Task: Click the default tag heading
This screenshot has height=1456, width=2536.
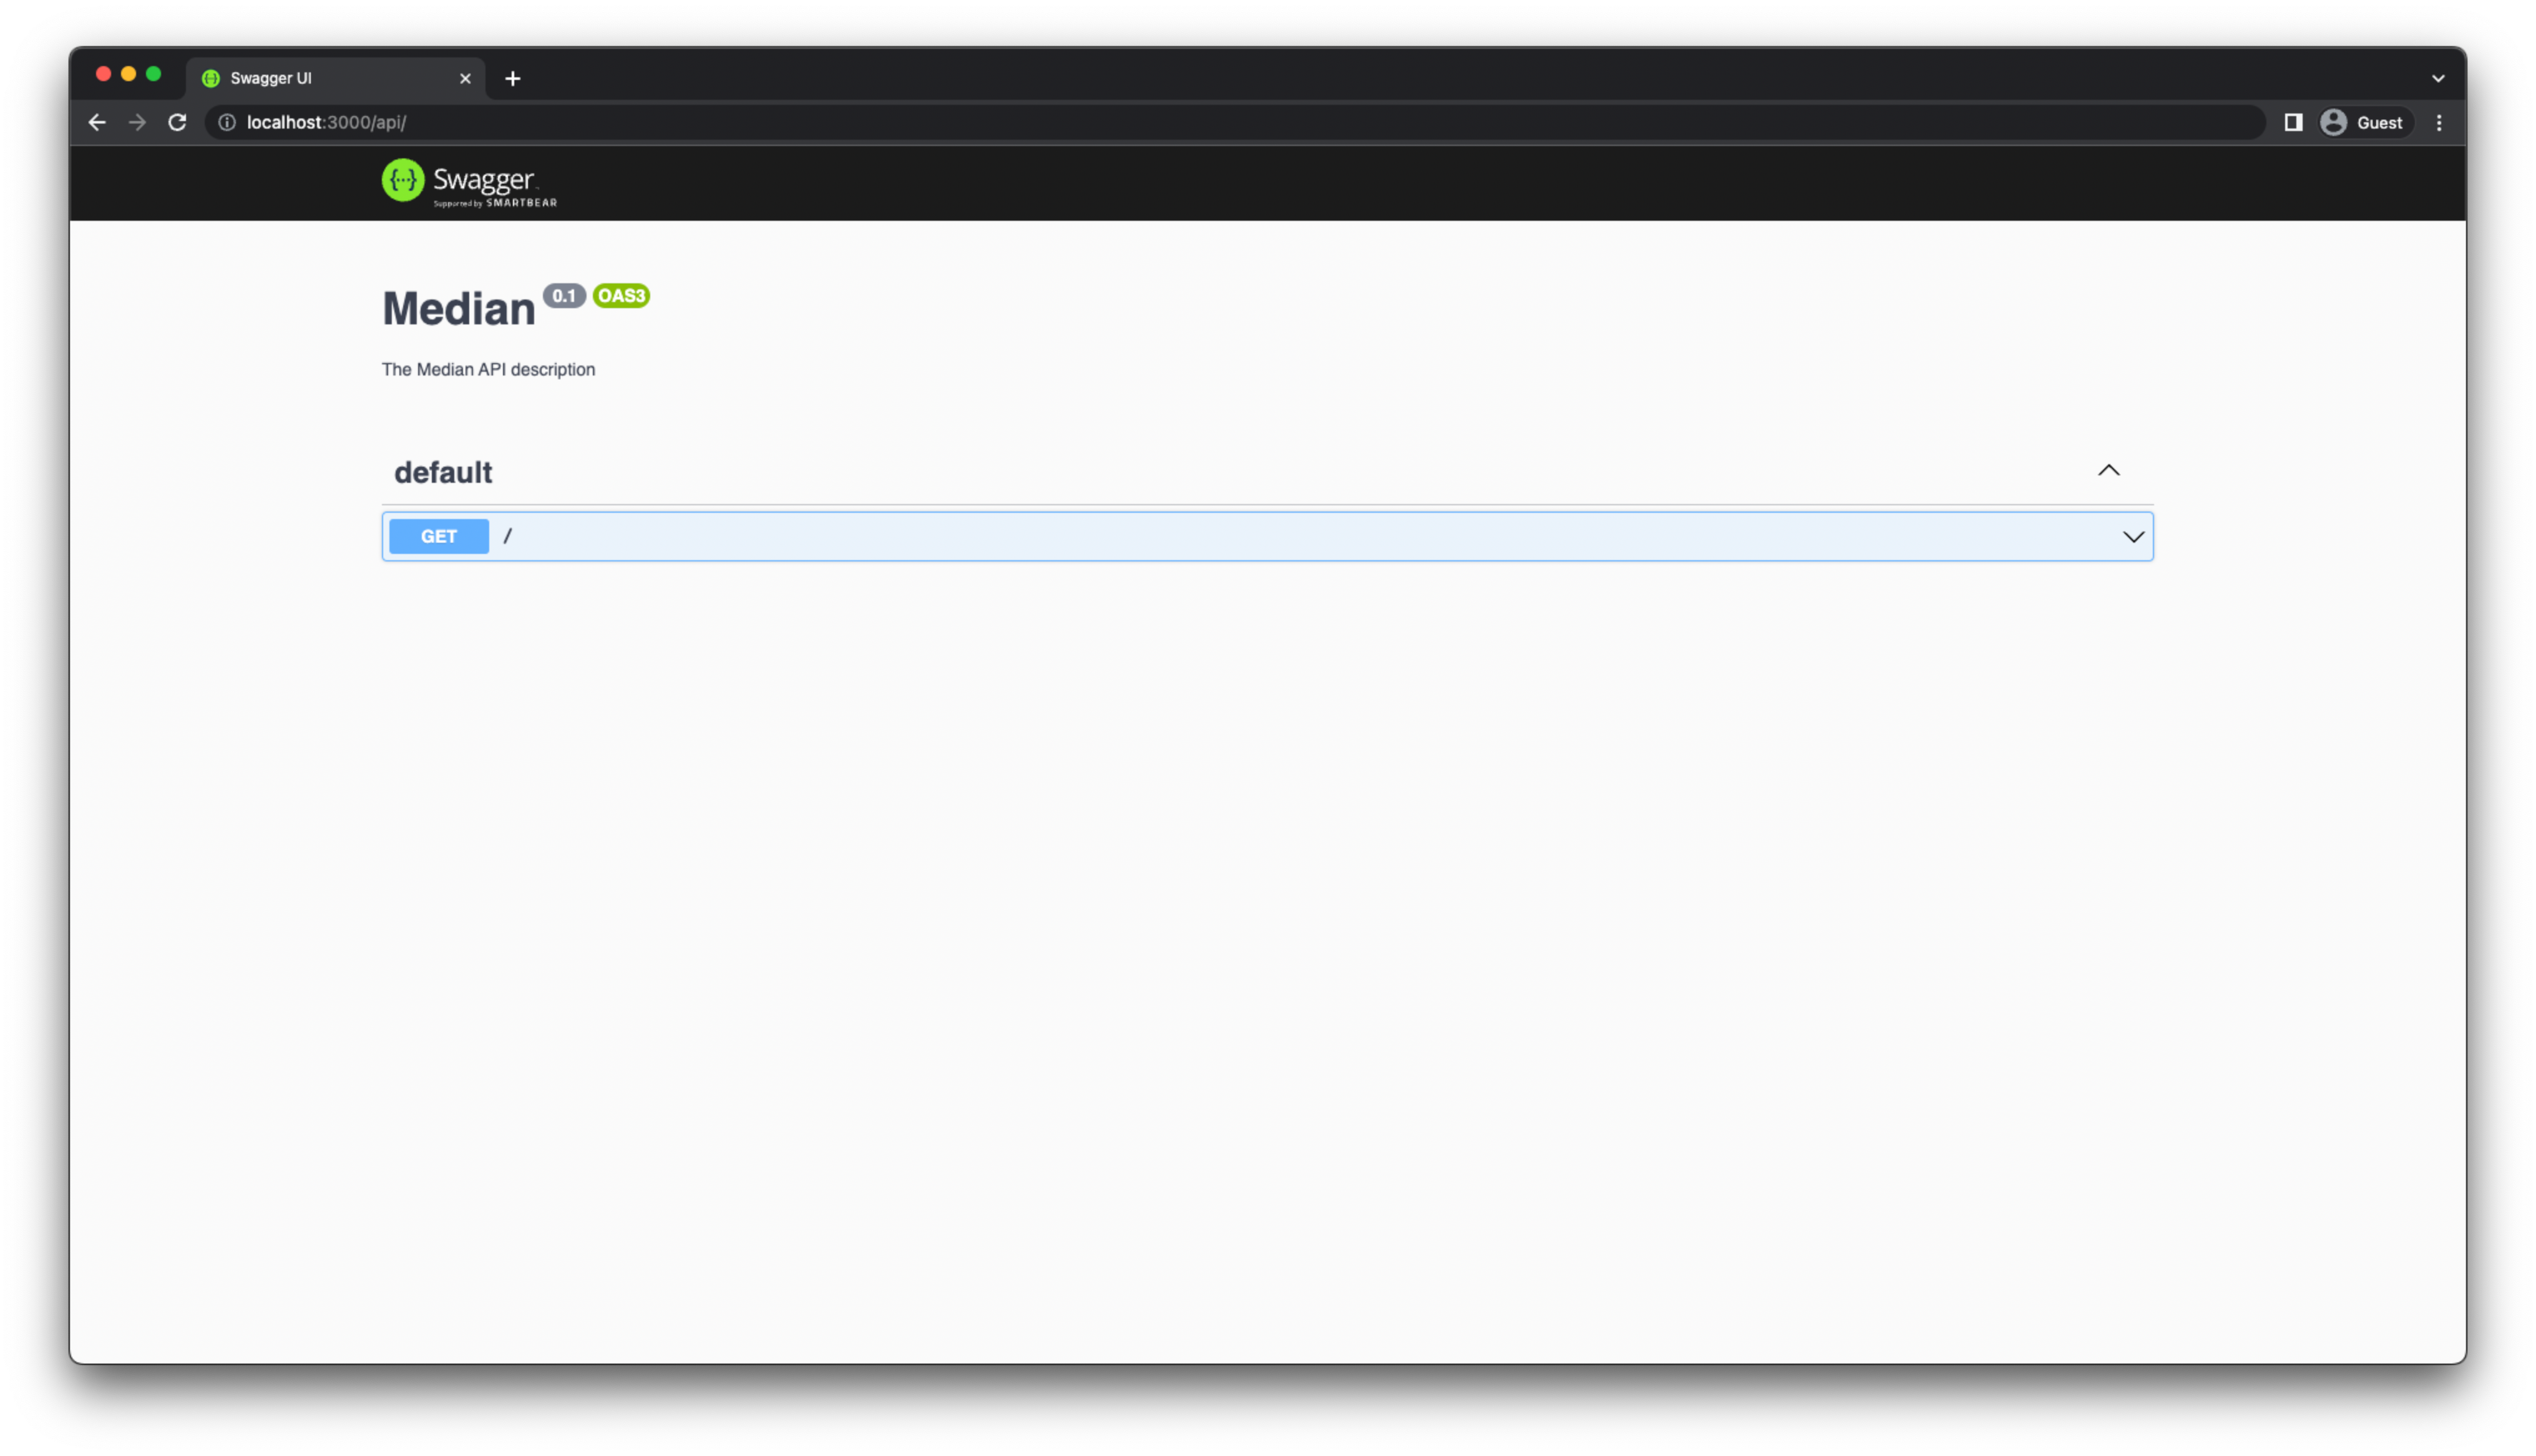Action: [443, 472]
